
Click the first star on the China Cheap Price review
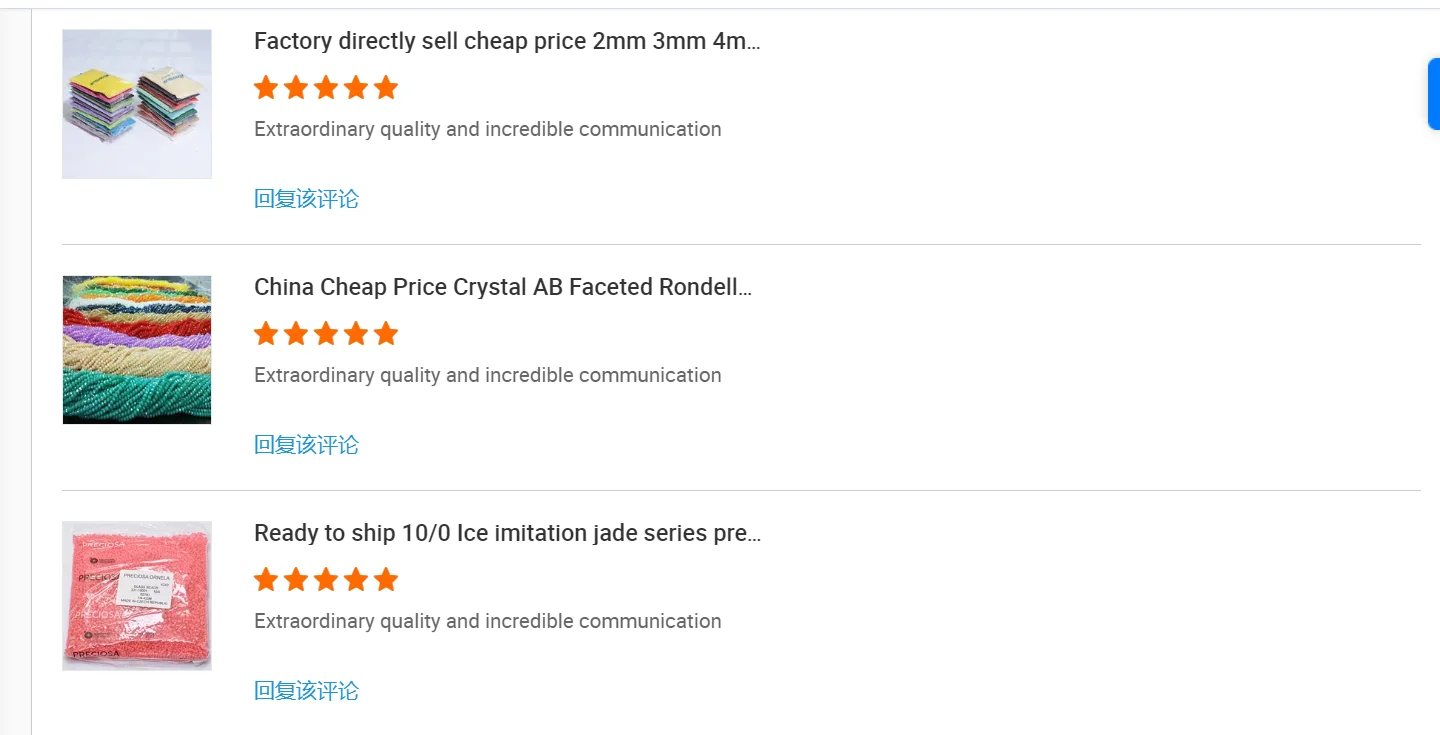tap(266, 334)
